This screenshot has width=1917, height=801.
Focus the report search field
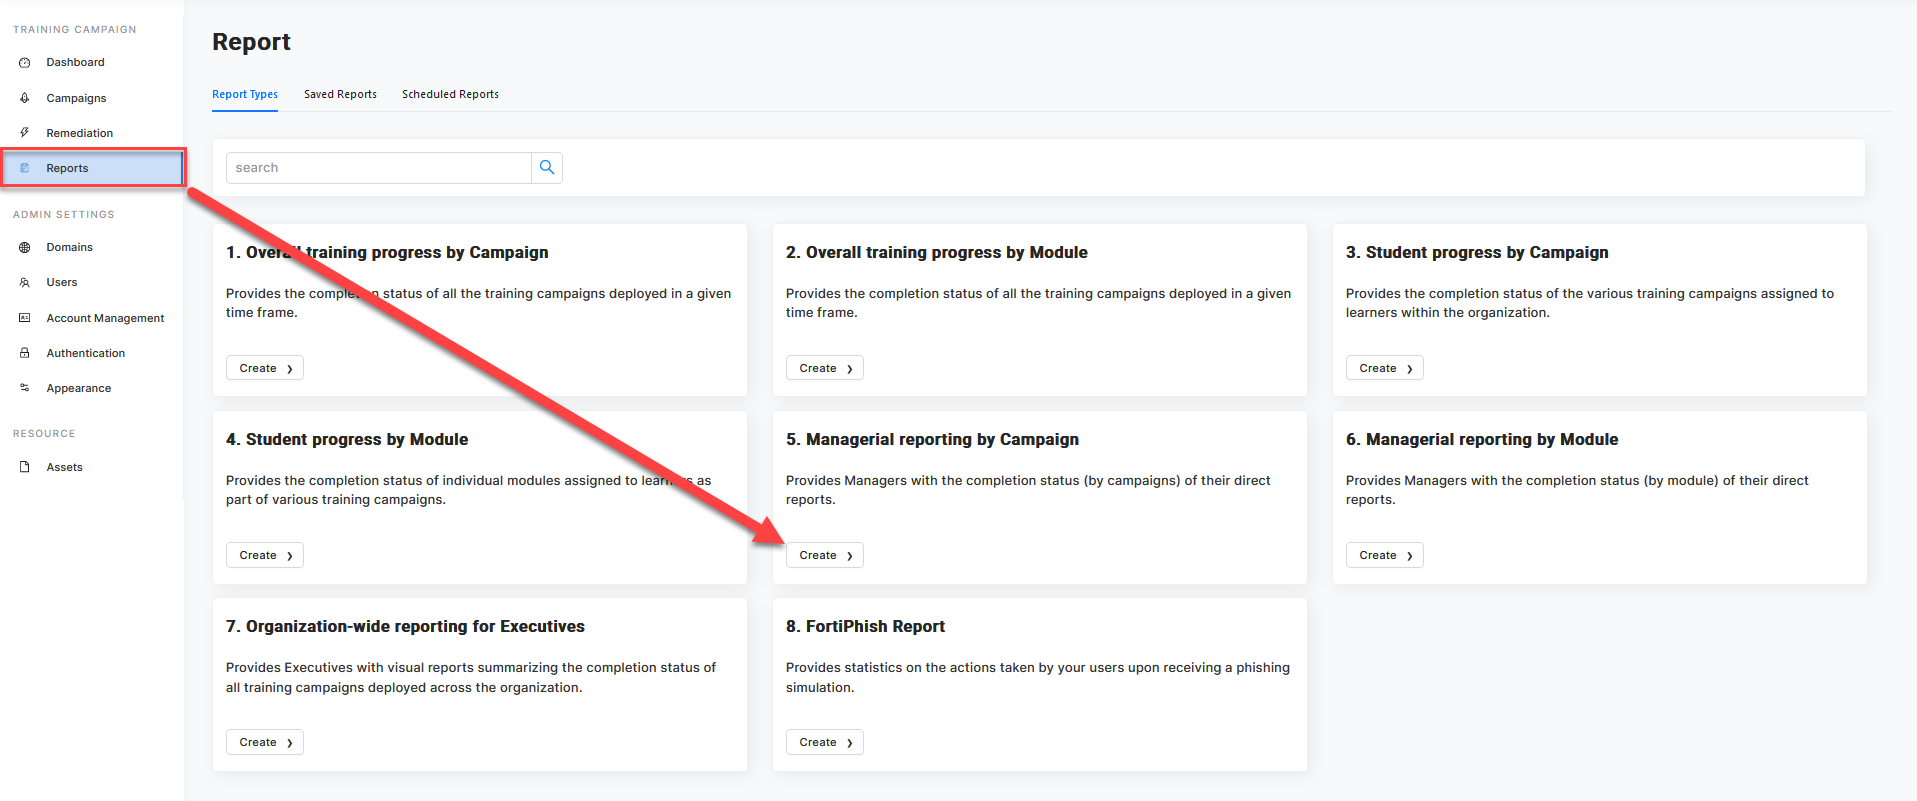coord(379,168)
